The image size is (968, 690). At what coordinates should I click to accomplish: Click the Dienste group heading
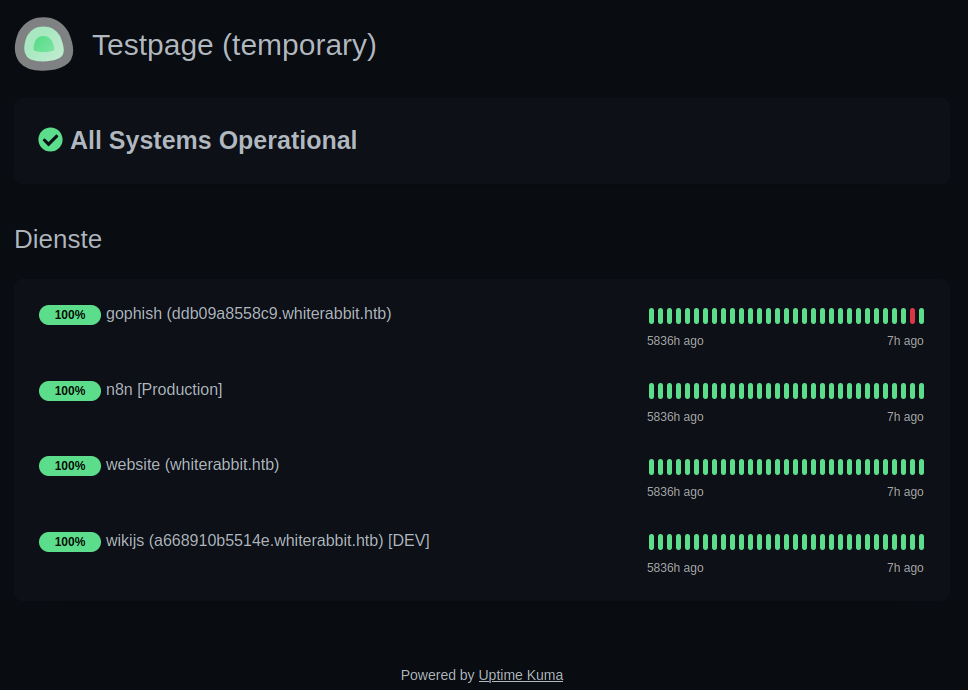pyautogui.click(x=58, y=239)
